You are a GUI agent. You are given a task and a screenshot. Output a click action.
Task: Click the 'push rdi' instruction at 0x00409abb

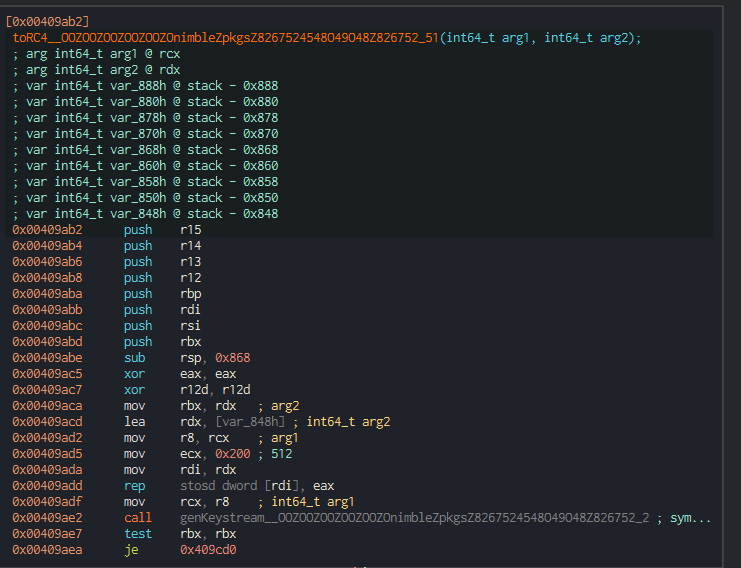coord(162,310)
